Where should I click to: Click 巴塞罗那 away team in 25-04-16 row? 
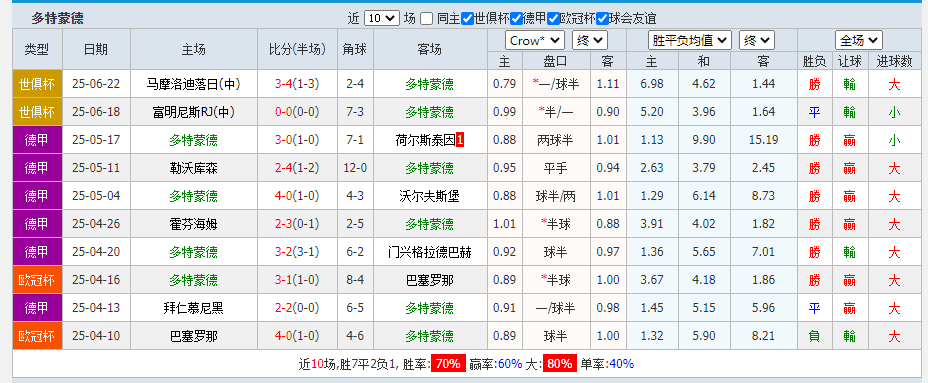(430, 280)
